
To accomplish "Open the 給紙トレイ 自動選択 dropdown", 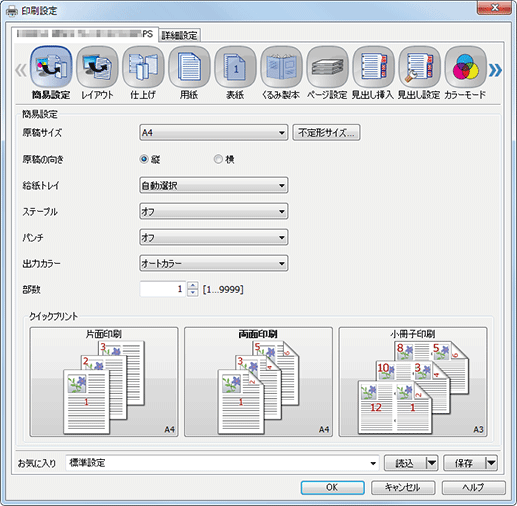I will point(213,185).
